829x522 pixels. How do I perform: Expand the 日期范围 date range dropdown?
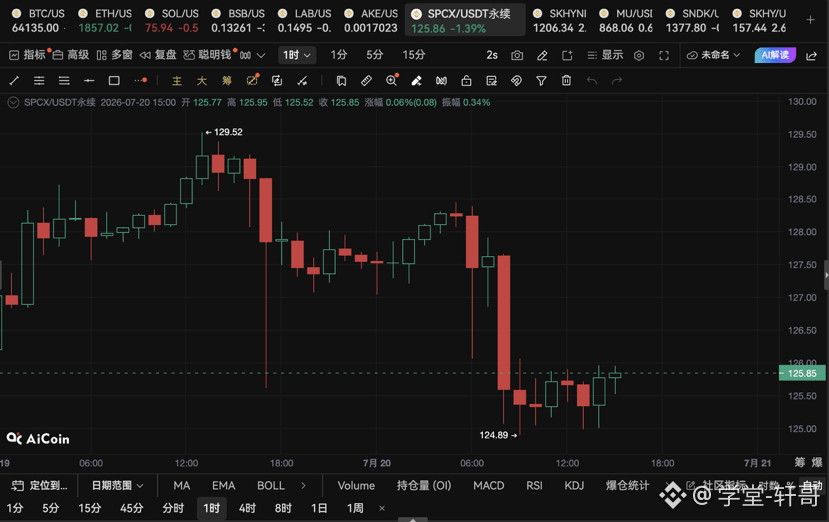(117, 486)
